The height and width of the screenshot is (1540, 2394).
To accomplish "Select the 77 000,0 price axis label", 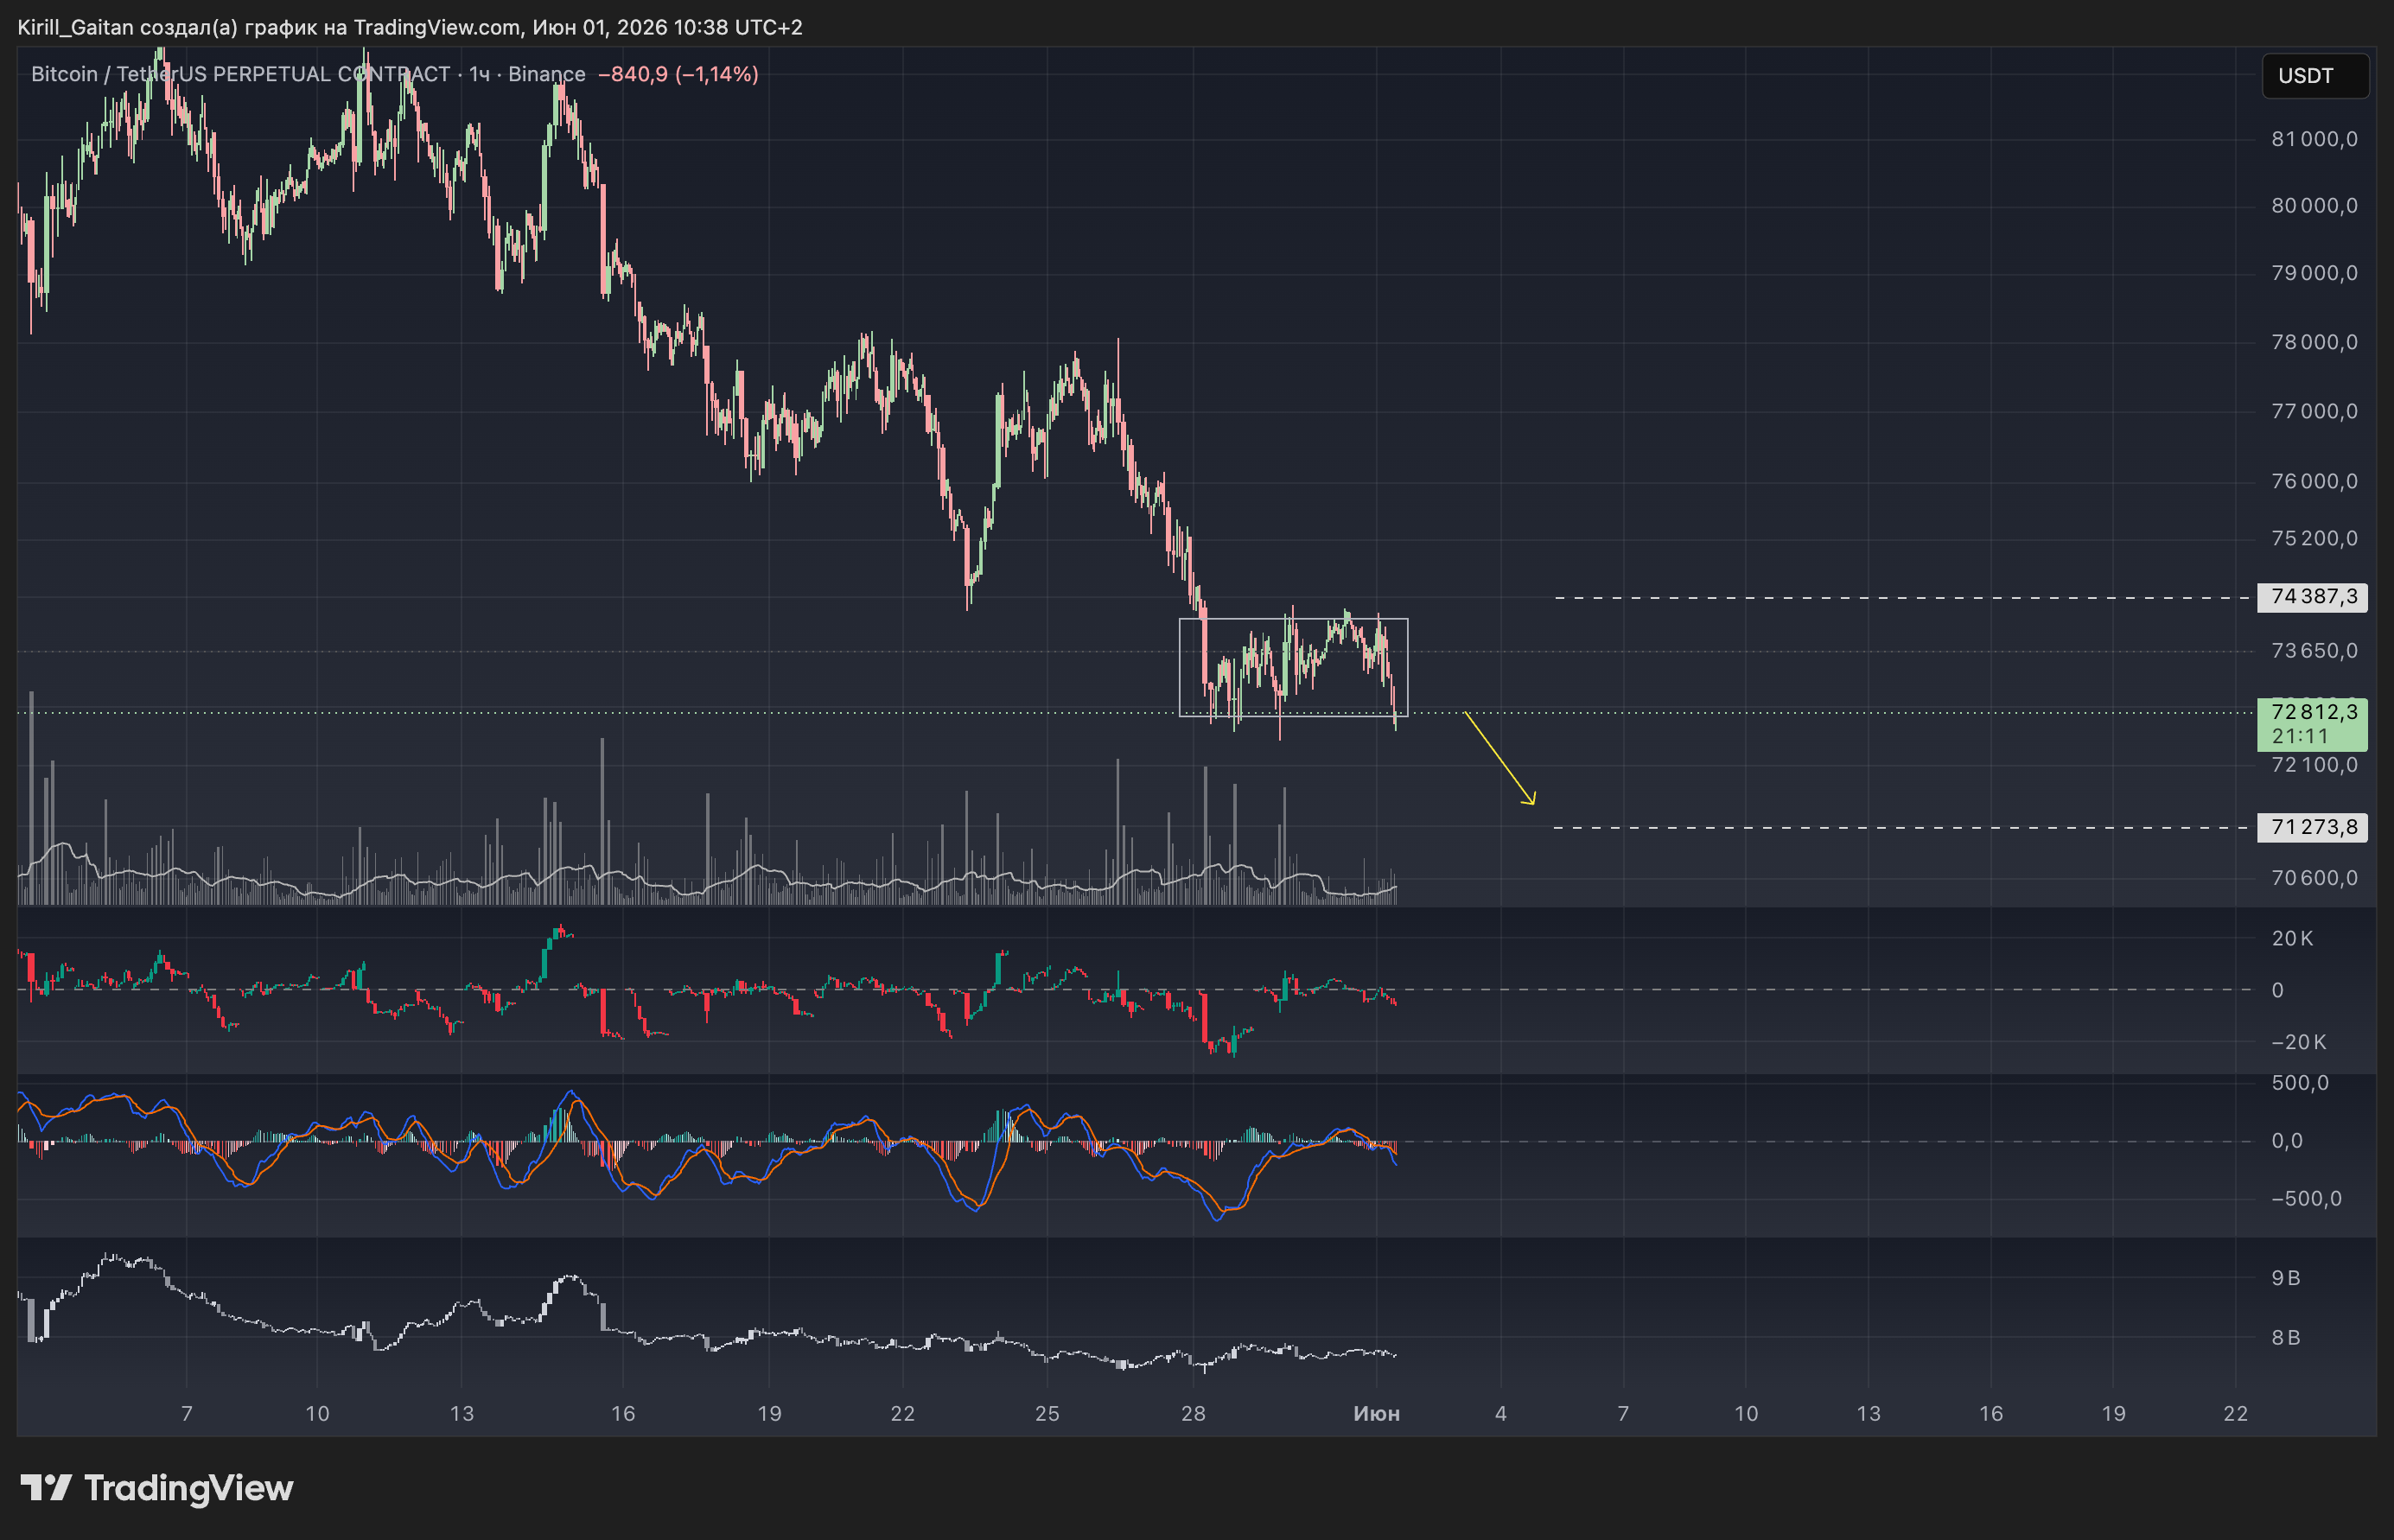I will tap(2314, 411).
